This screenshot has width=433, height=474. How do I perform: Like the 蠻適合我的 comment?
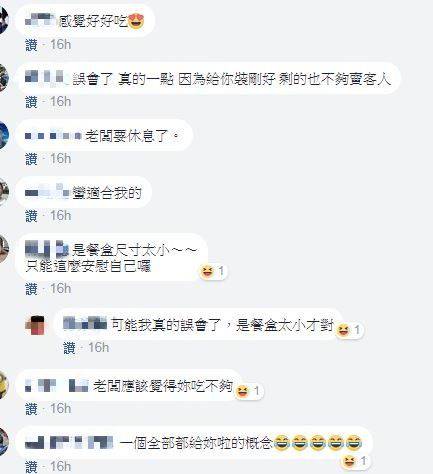(x=31, y=216)
